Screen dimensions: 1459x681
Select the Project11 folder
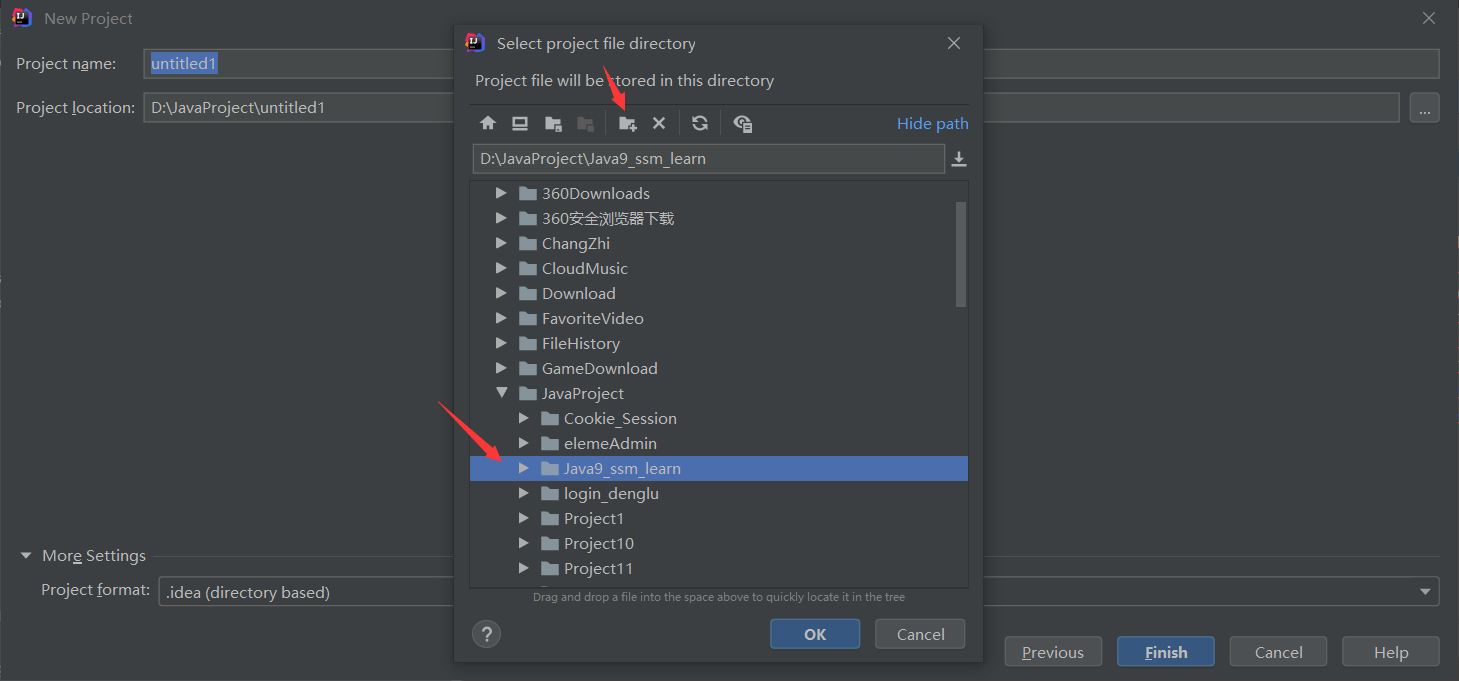(x=598, y=568)
